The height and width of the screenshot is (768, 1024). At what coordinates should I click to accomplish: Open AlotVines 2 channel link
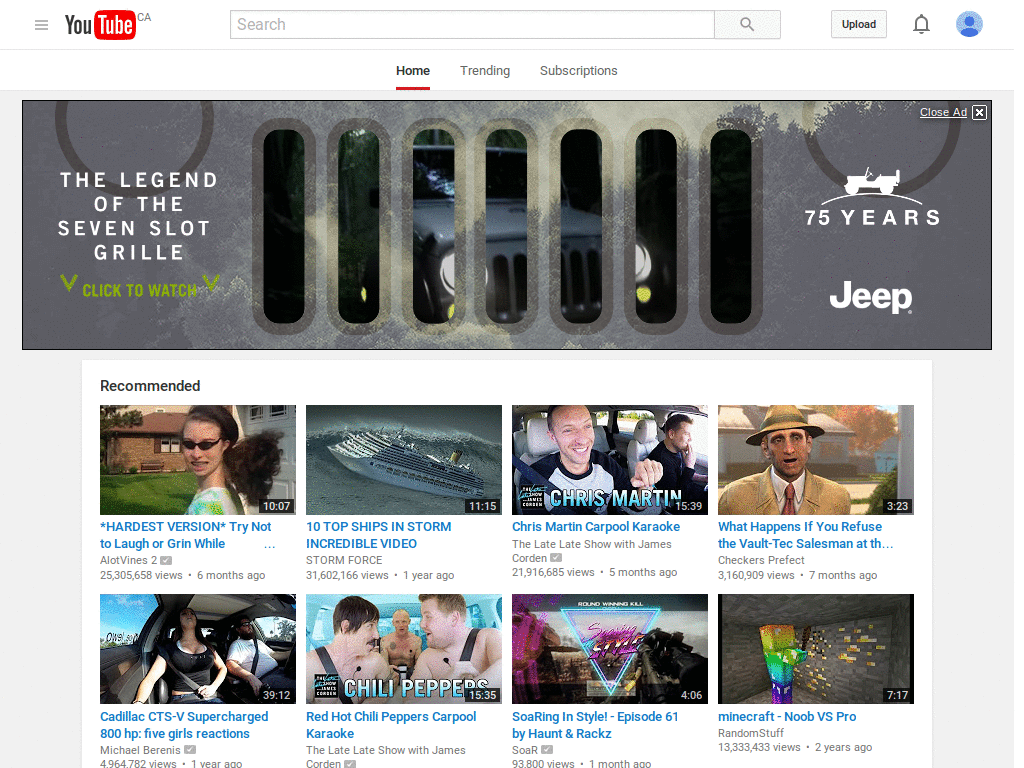pos(129,560)
